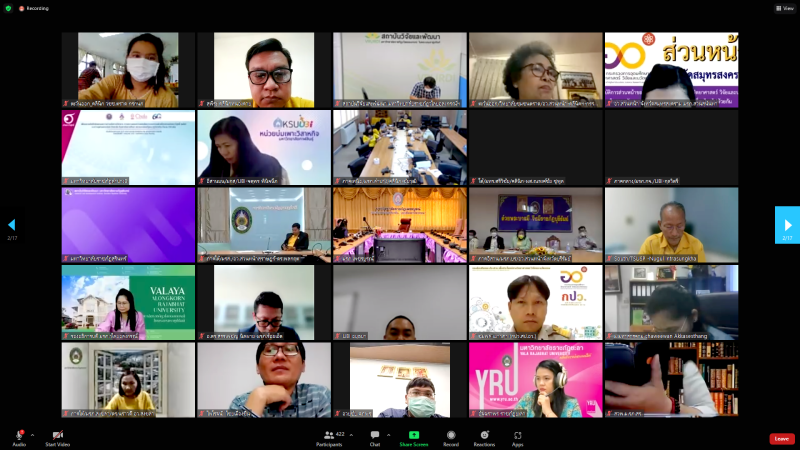Viewport: 800px width, 450px height.
Task: Click the Audio microphone icon
Action: click(19, 435)
